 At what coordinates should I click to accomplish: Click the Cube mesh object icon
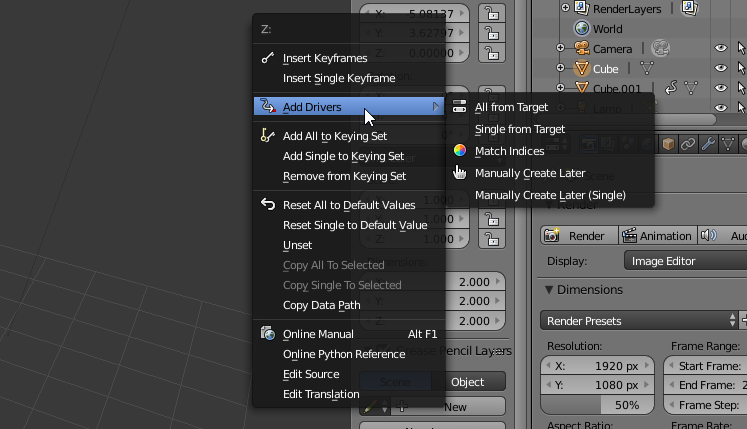coord(582,69)
